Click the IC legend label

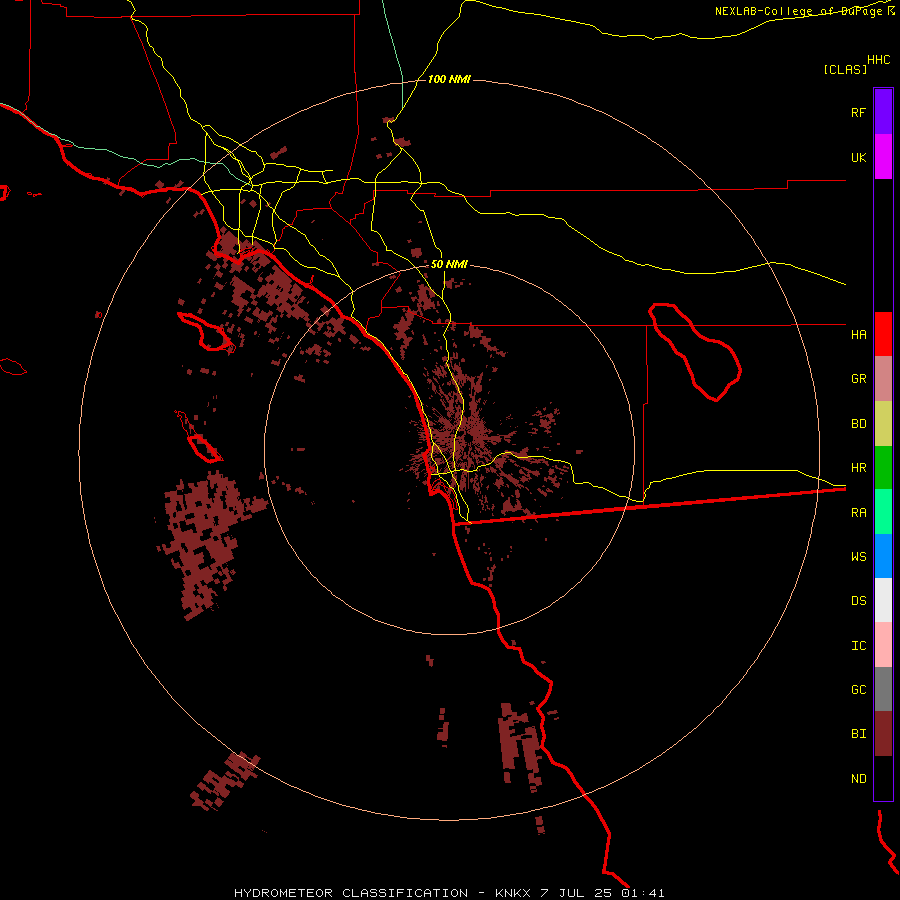pyautogui.click(x=858, y=646)
